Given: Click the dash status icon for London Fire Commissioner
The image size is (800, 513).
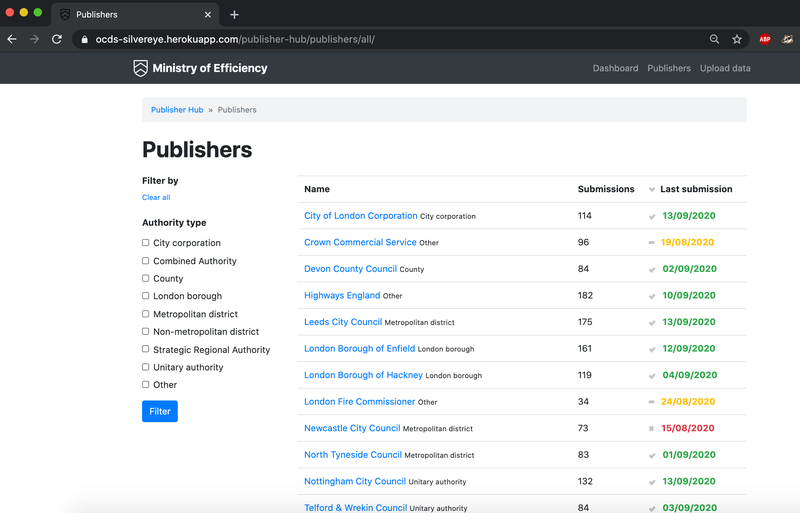Looking at the screenshot, I should tap(652, 402).
